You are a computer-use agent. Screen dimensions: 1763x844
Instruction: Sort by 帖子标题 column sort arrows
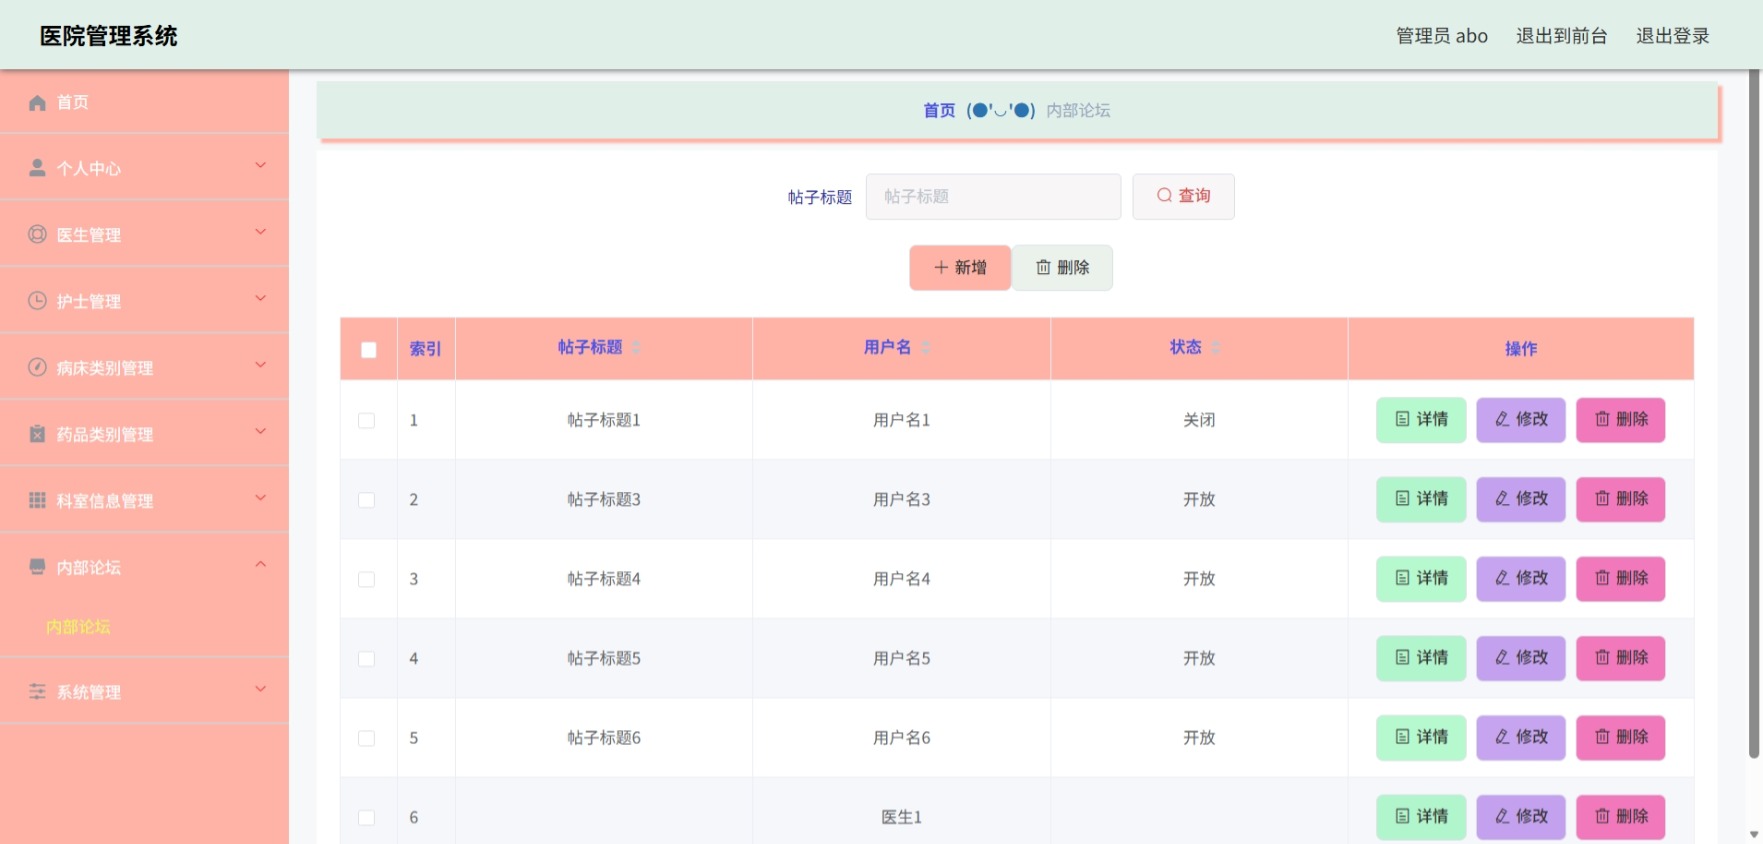point(636,347)
